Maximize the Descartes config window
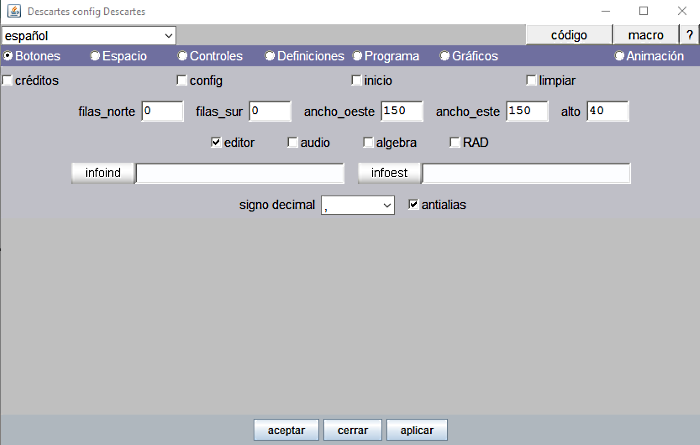This screenshot has width=700, height=445. point(643,11)
